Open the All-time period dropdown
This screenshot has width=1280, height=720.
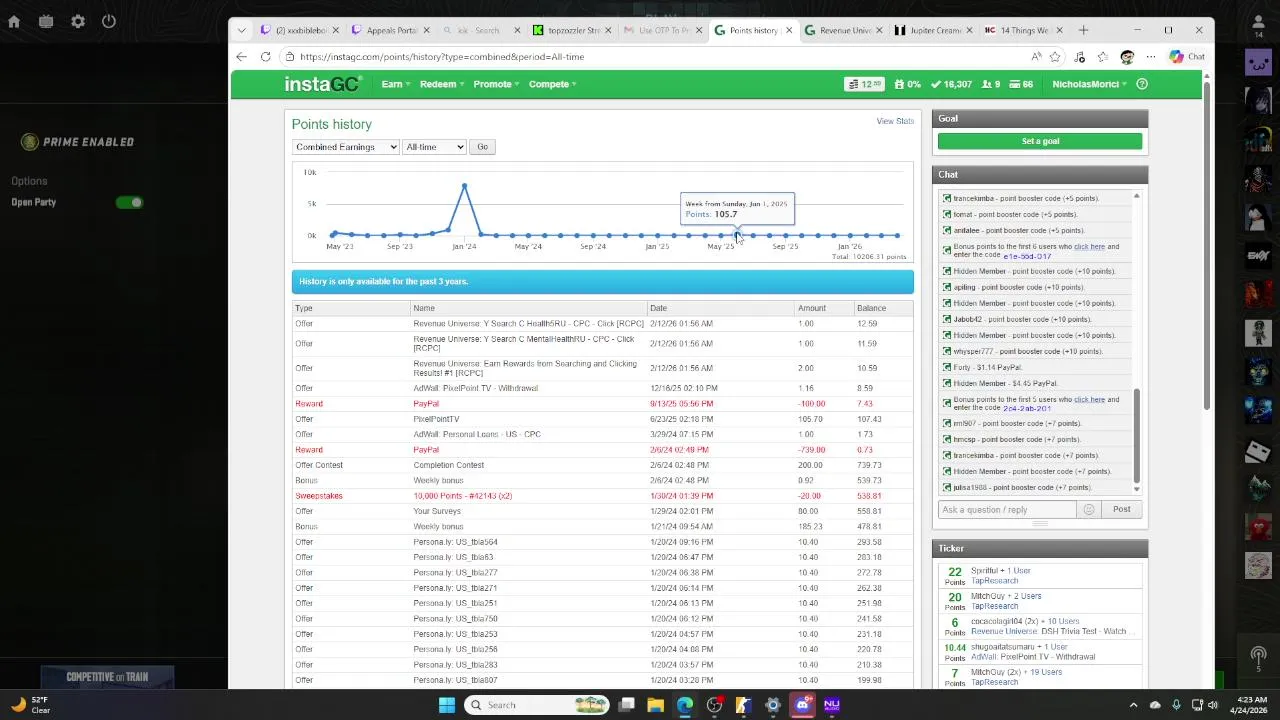coord(434,147)
